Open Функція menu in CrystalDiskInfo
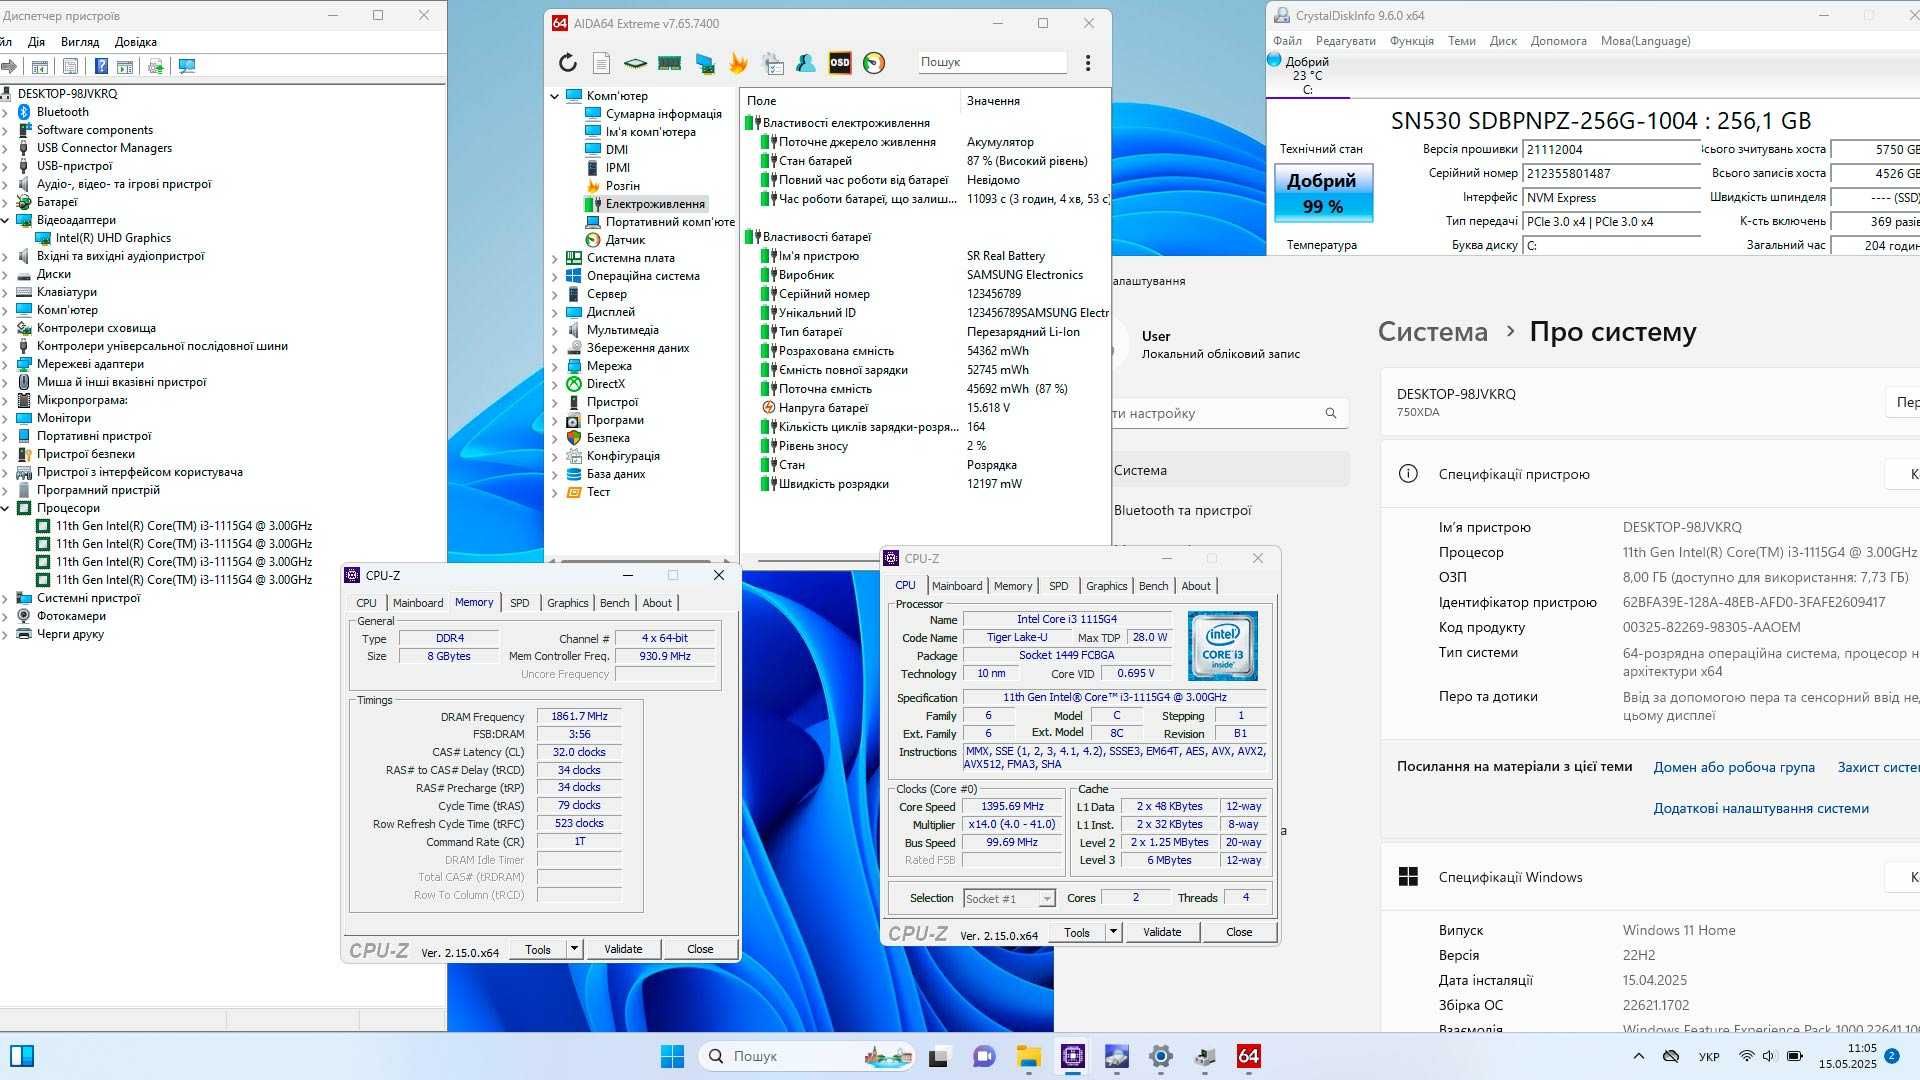The image size is (1920, 1080). (1412, 41)
